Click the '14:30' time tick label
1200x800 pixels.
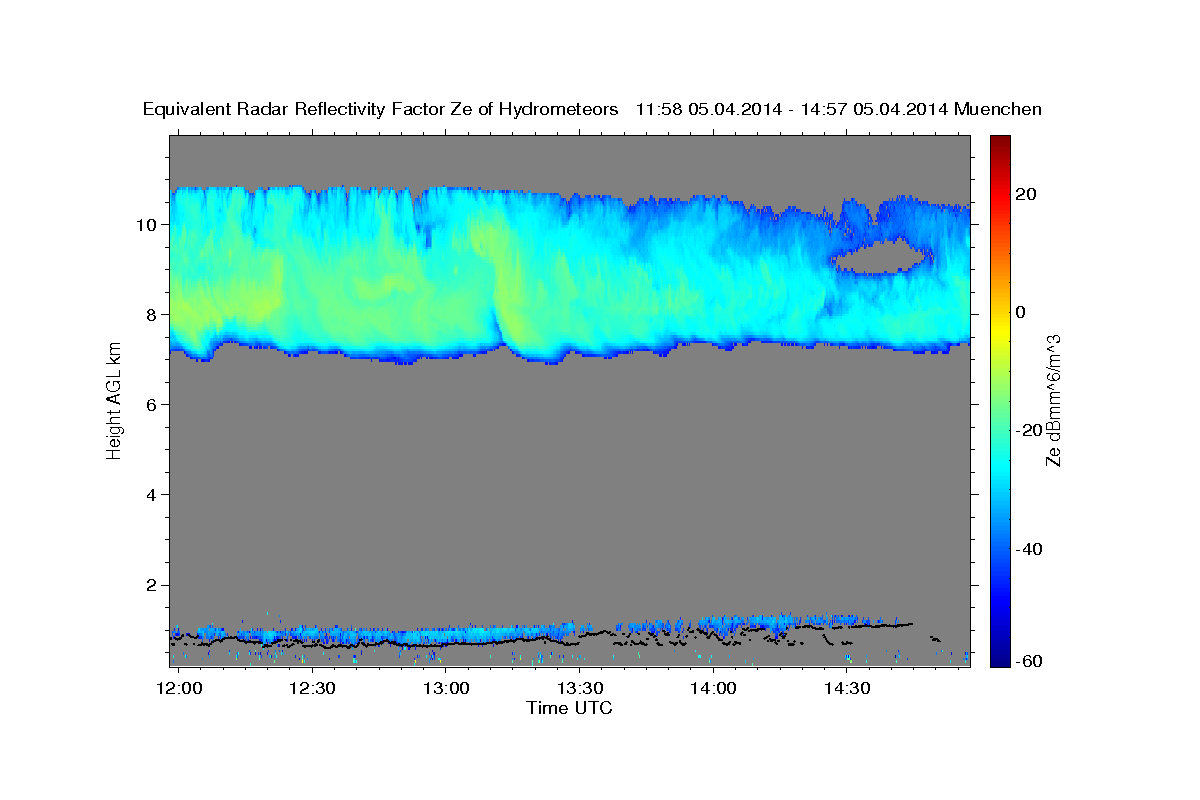click(847, 689)
